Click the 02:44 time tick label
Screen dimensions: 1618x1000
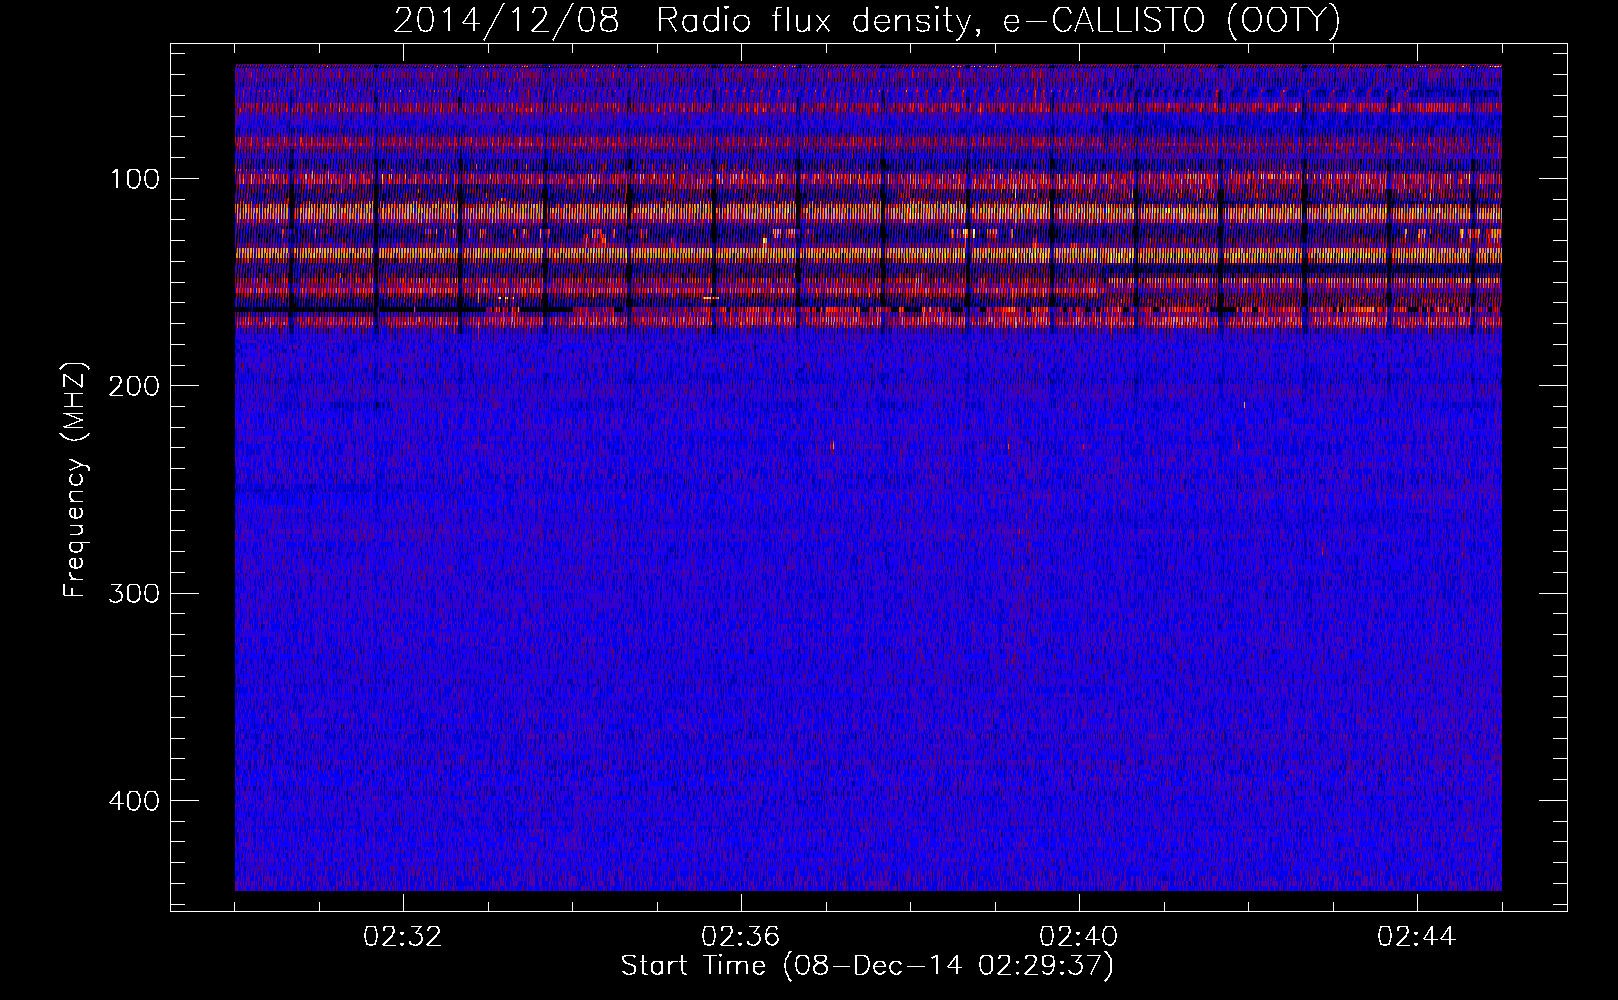[x=1417, y=937]
